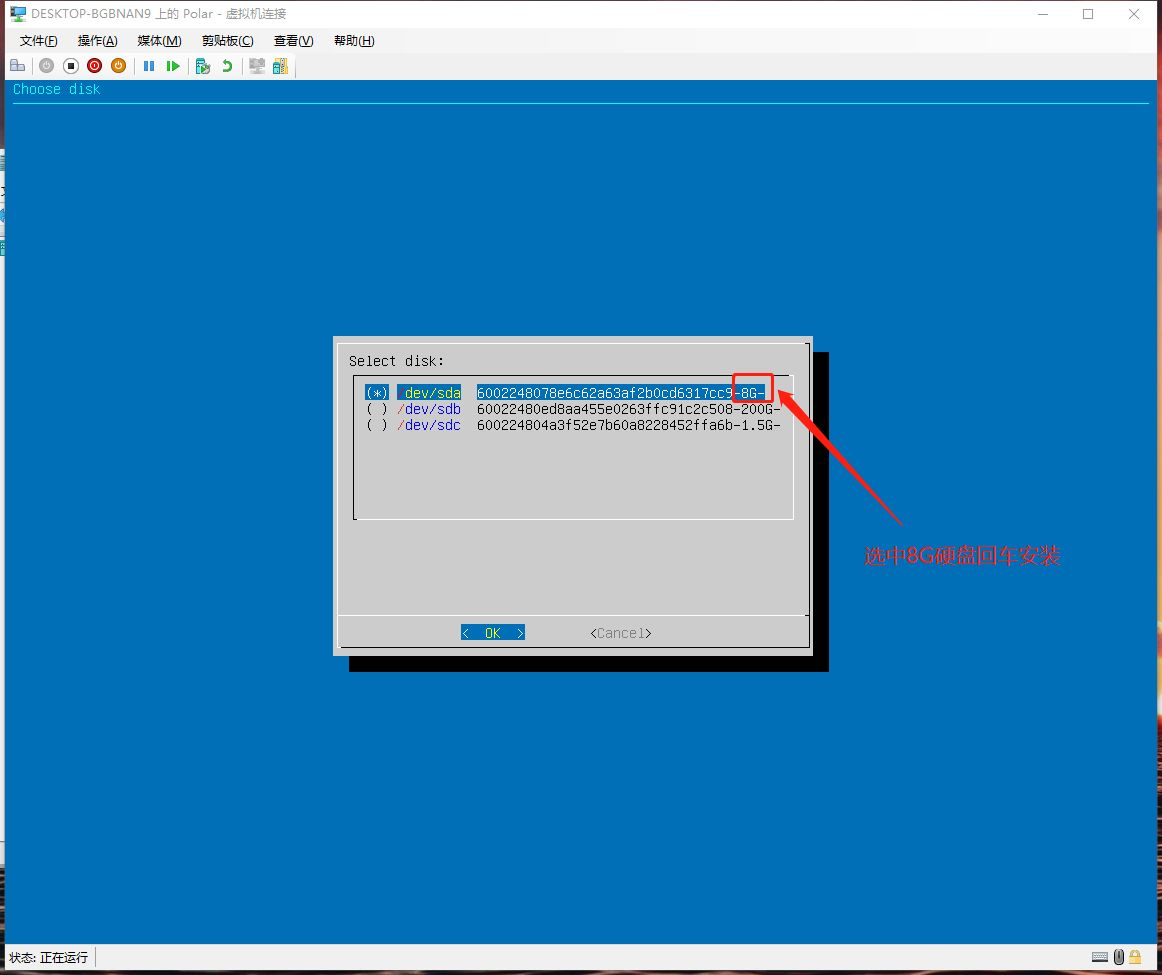Image resolution: width=1162 pixels, height=975 pixels.
Task: Click the 1.5G disk identifier text
Action: click(x=628, y=425)
